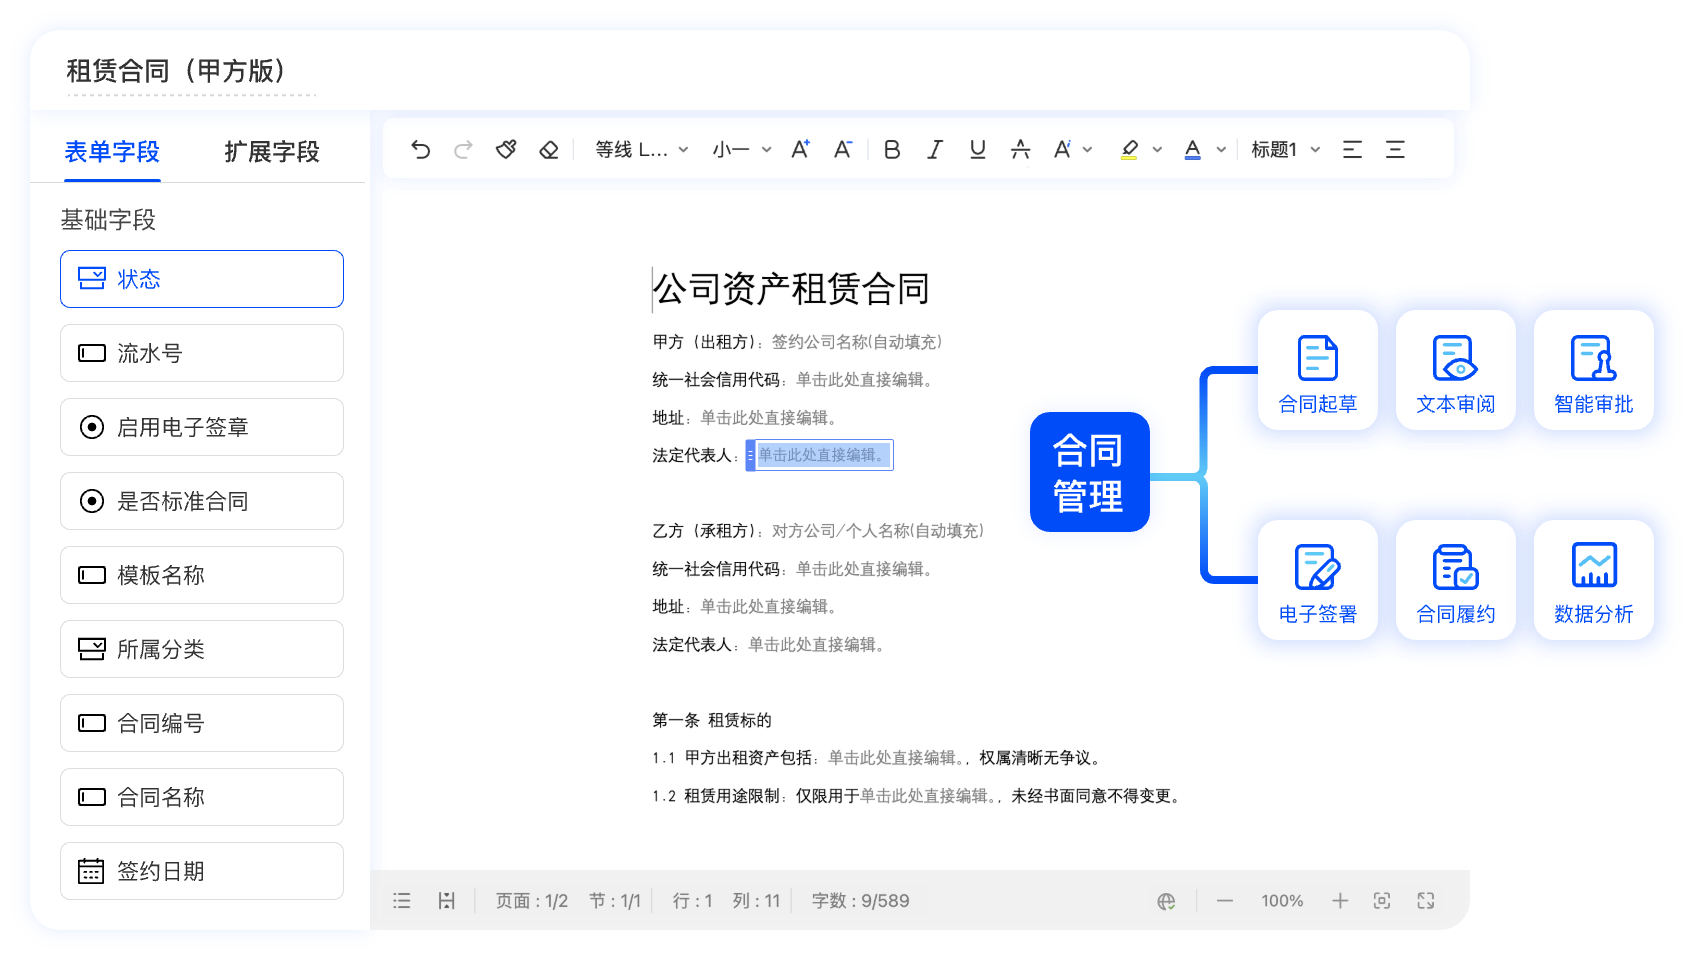1692x960 pixels.
Task: Select the 启用电子签章 radio field
Action: [202, 427]
